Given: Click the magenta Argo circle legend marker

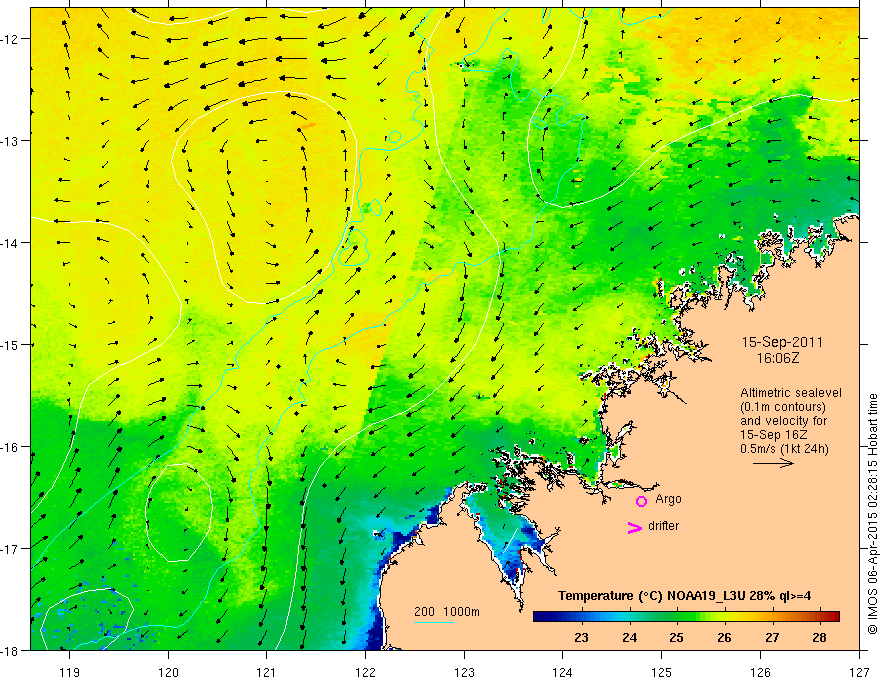Looking at the screenshot, I should 641,501.
